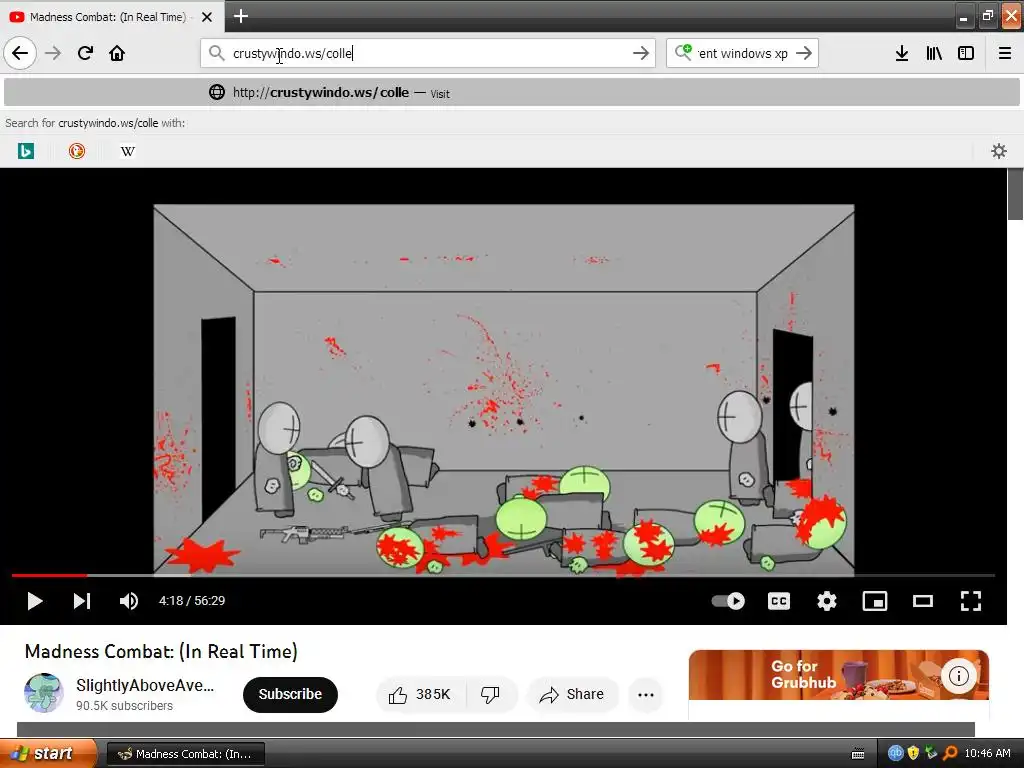1024x768 pixels.
Task: Enter full screen video mode
Action: click(x=970, y=601)
